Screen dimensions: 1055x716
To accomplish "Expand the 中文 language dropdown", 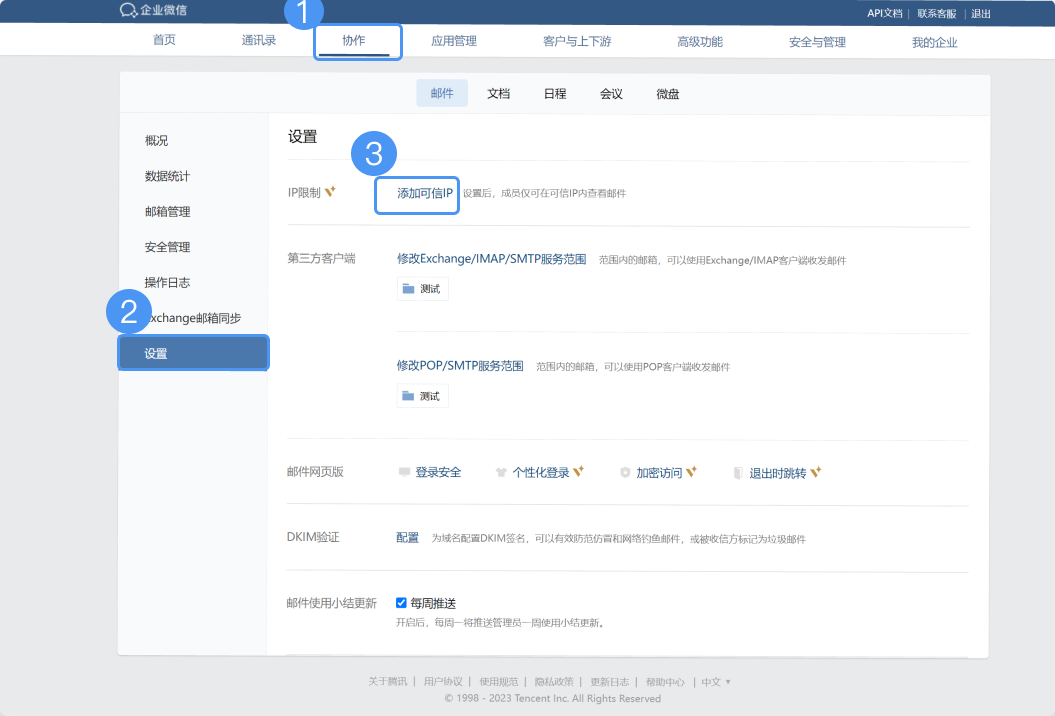I will [716, 682].
